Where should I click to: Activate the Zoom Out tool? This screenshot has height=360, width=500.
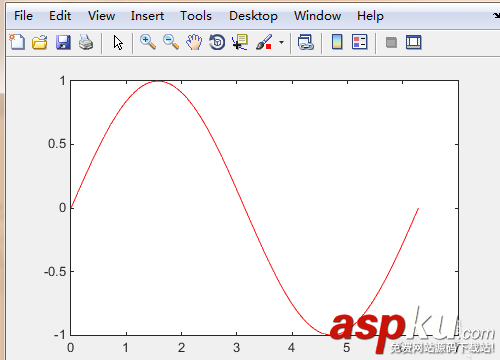point(171,42)
